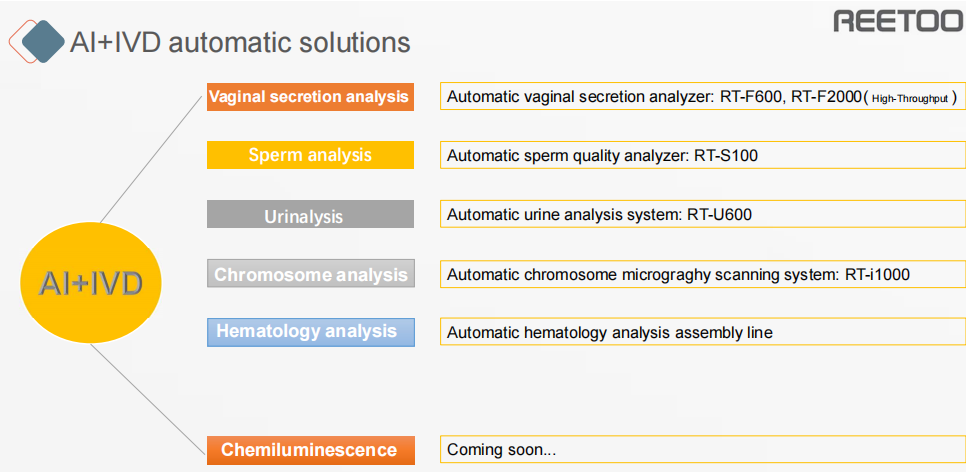966x472 pixels.
Task: Select the Automatic urine analysis system box
Action: coord(703,214)
